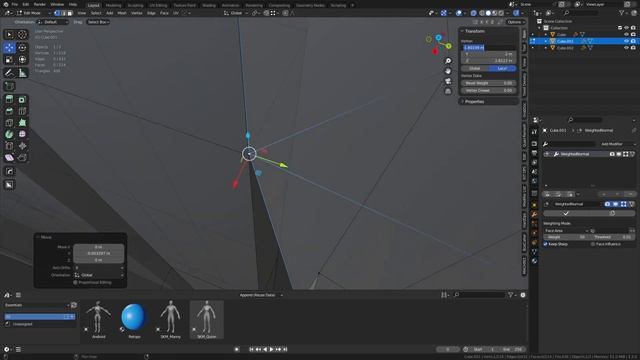Select the Add Cube tool
Image resolution: width=640 pixels, height=360 pixels.
tap(9, 86)
